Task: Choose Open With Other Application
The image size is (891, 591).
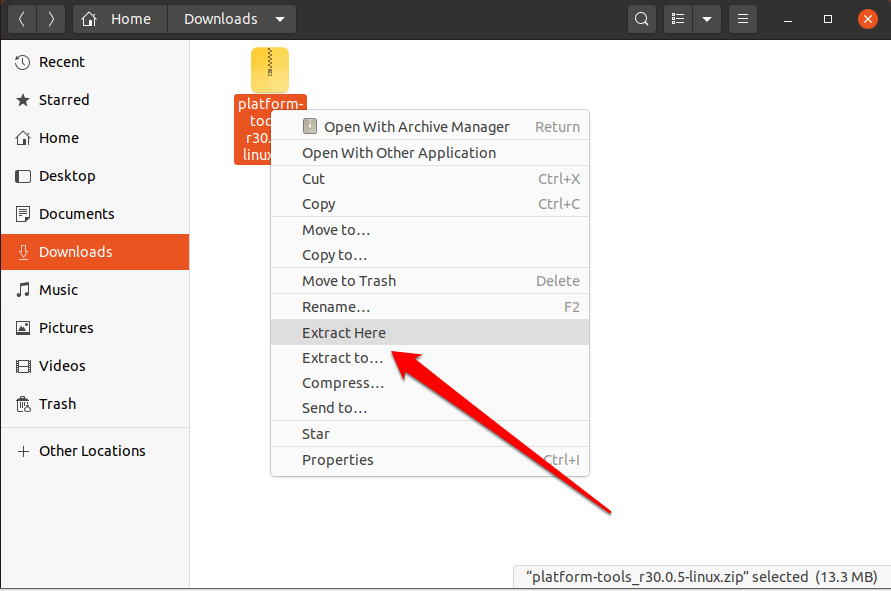Action: [x=430, y=153]
